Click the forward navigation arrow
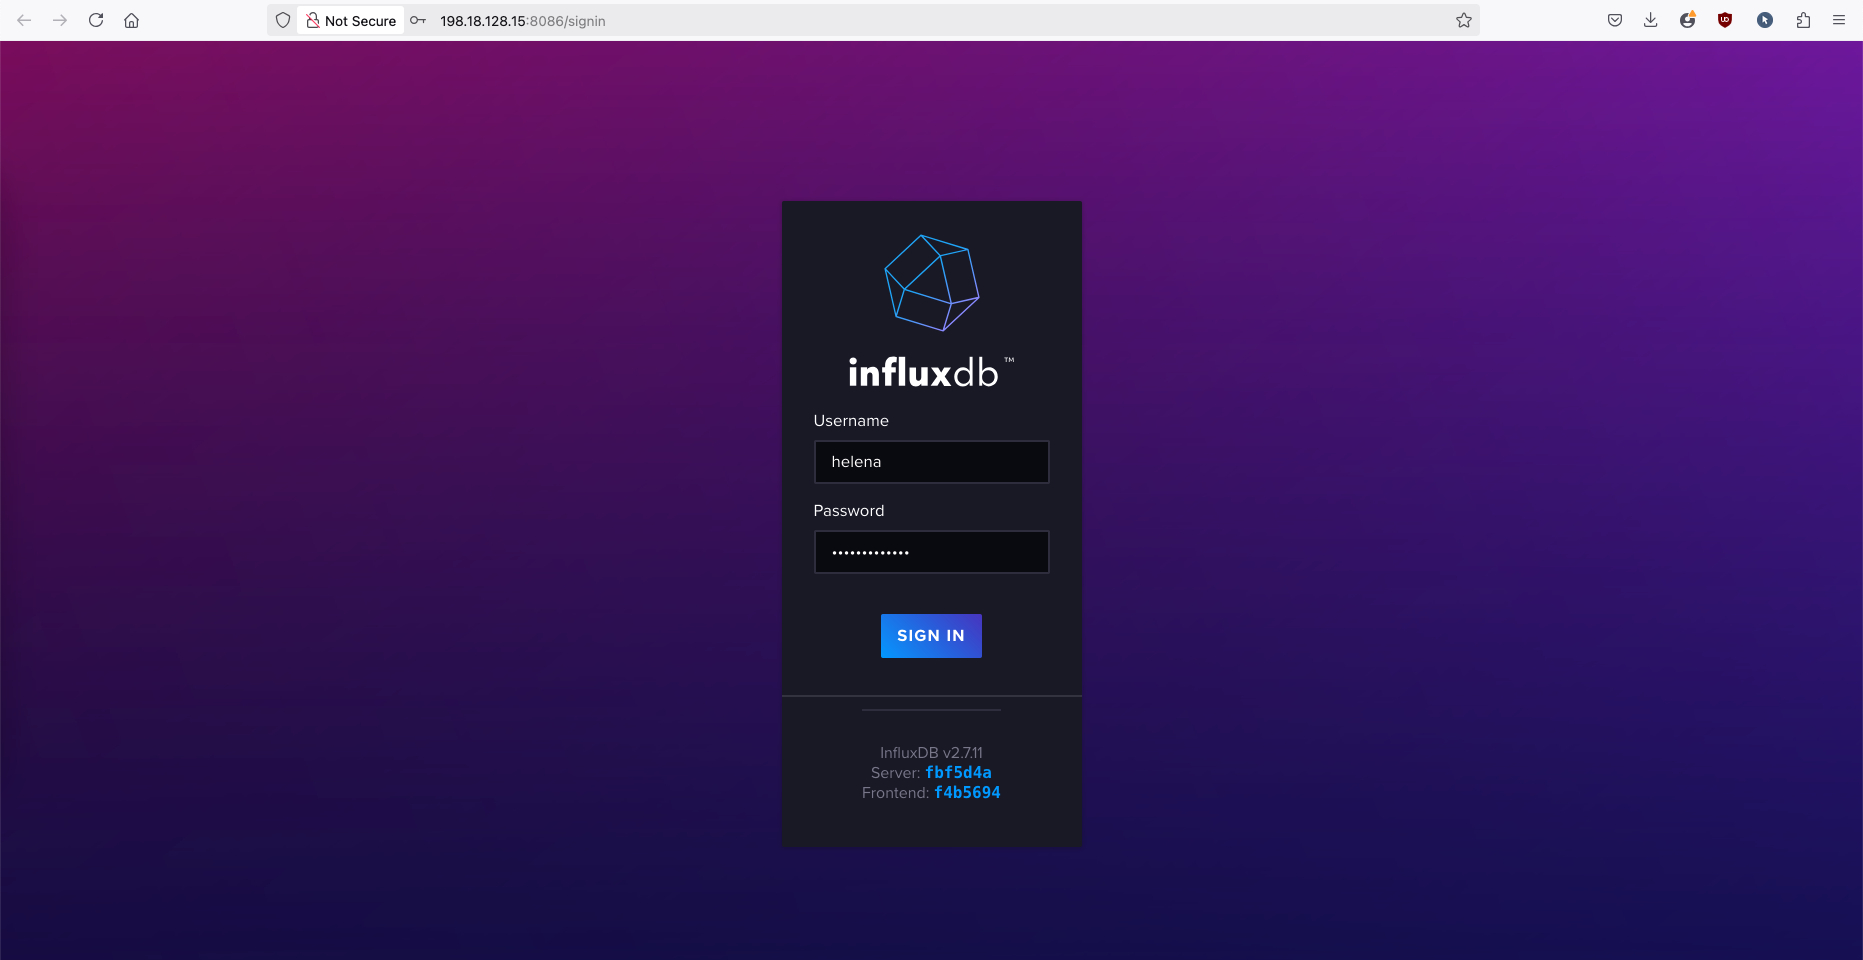Viewport: 1863px width, 960px height. point(60,20)
